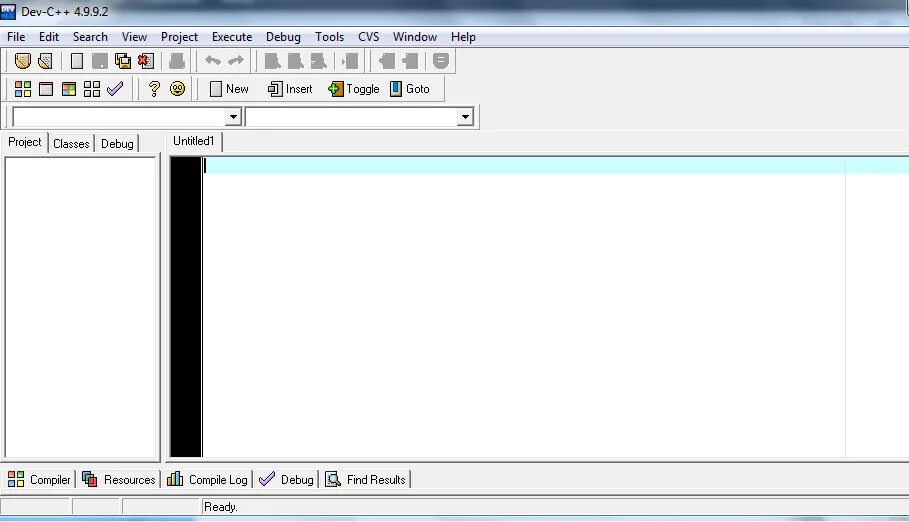Click the greyed-out Replace icon
The height and width of the screenshot is (522, 909).
click(x=296, y=60)
